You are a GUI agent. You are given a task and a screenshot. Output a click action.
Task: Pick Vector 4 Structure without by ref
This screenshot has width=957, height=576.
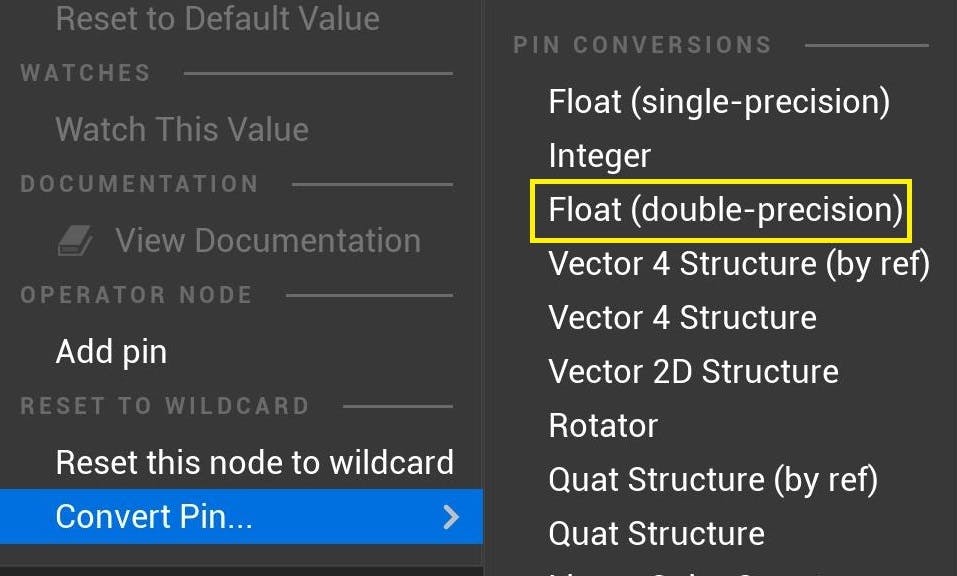[x=682, y=318]
